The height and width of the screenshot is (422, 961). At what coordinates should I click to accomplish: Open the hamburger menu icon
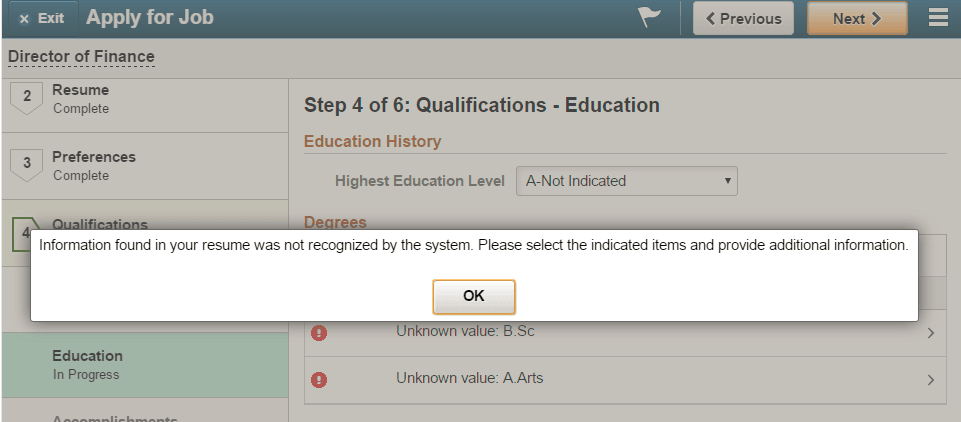click(x=938, y=18)
